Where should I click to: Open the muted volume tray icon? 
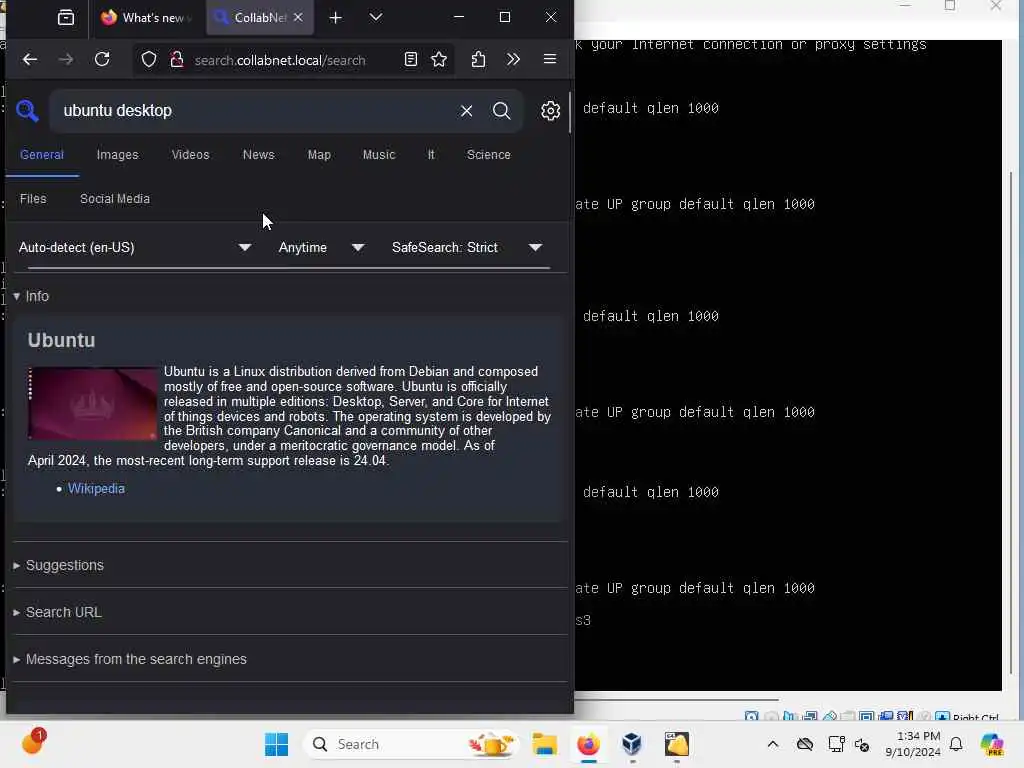tap(862, 744)
